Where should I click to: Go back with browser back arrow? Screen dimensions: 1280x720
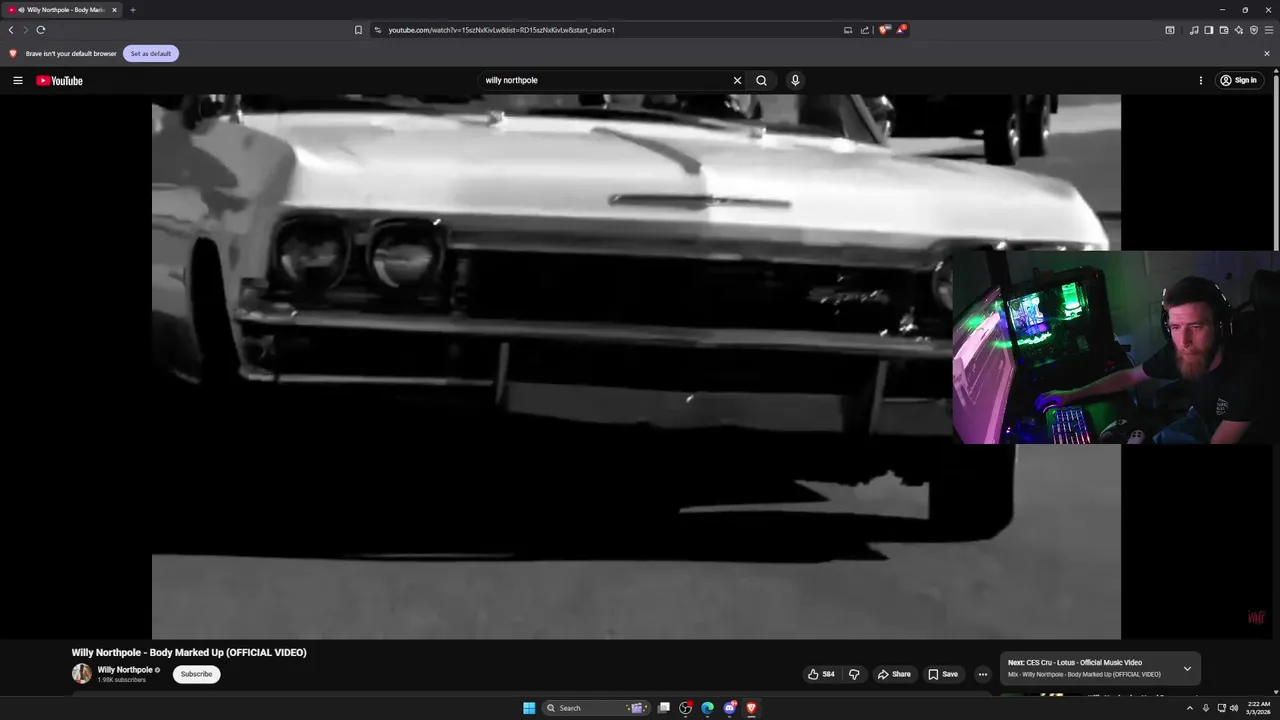tap(11, 30)
